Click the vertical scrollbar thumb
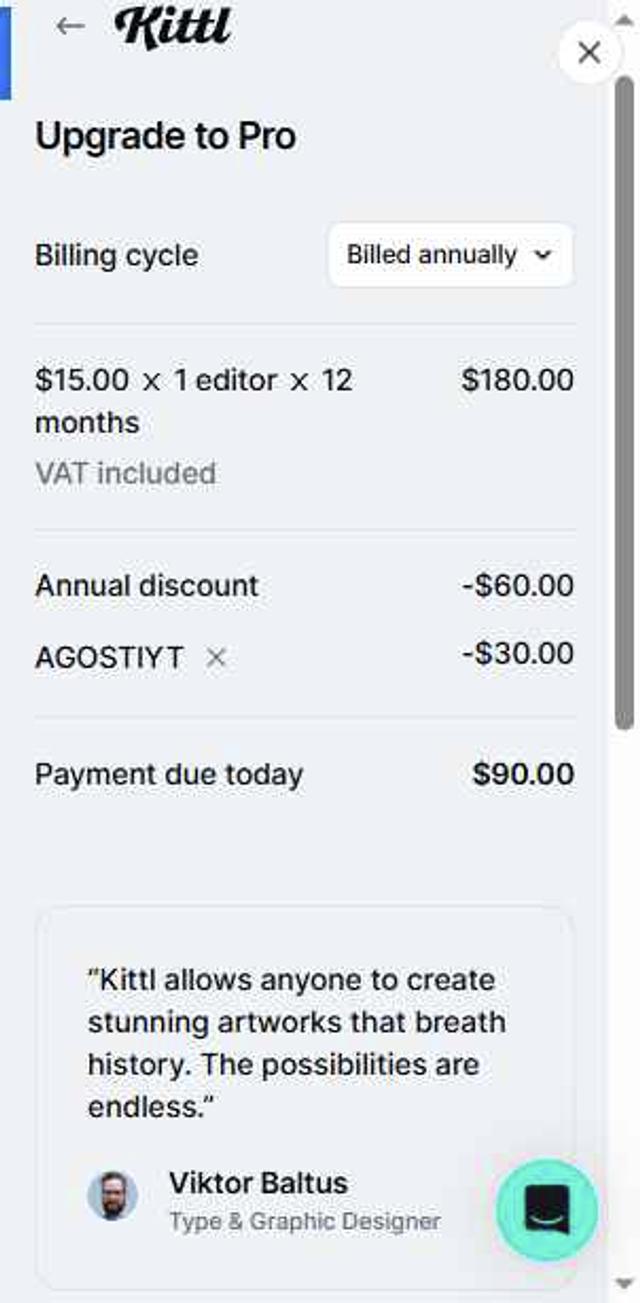The width and height of the screenshot is (640, 1303). [624, 400]
